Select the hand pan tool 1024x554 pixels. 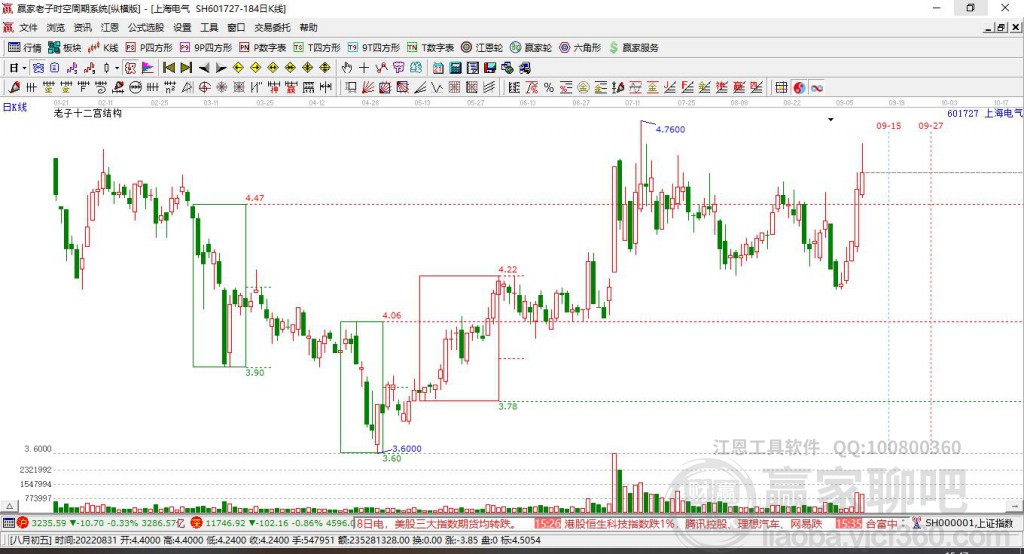[347, 68]
